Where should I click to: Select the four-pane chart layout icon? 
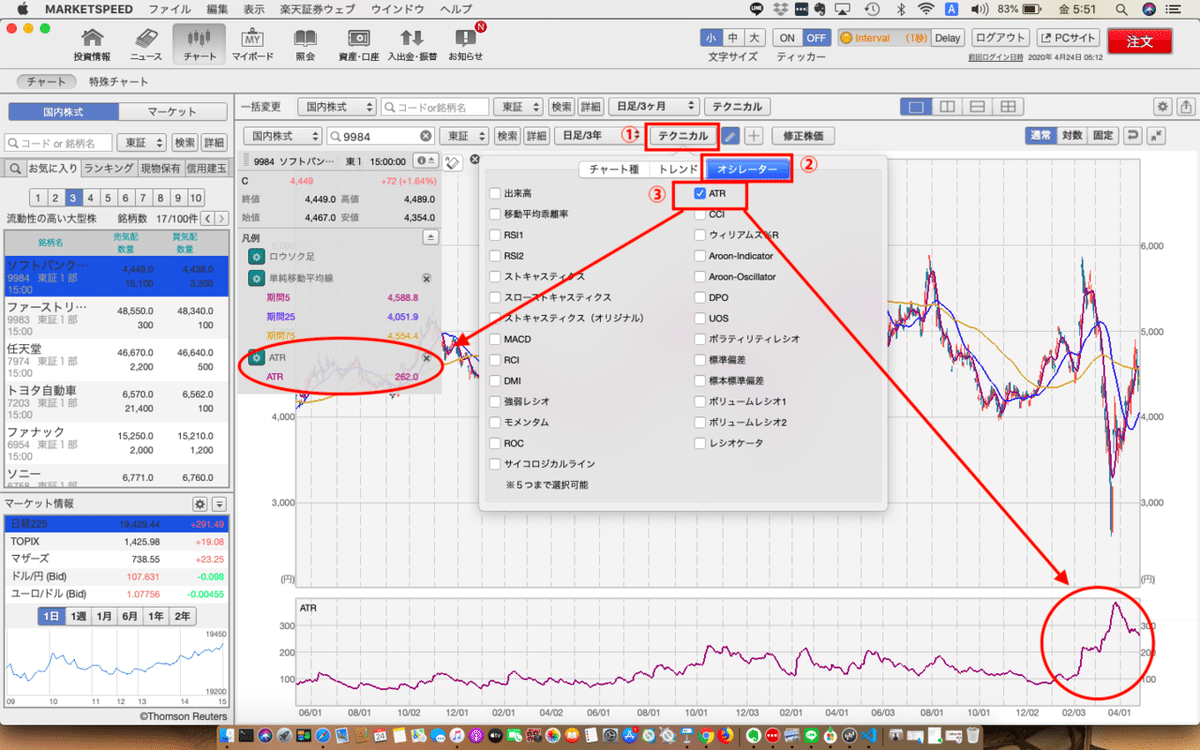point(1010,106)
